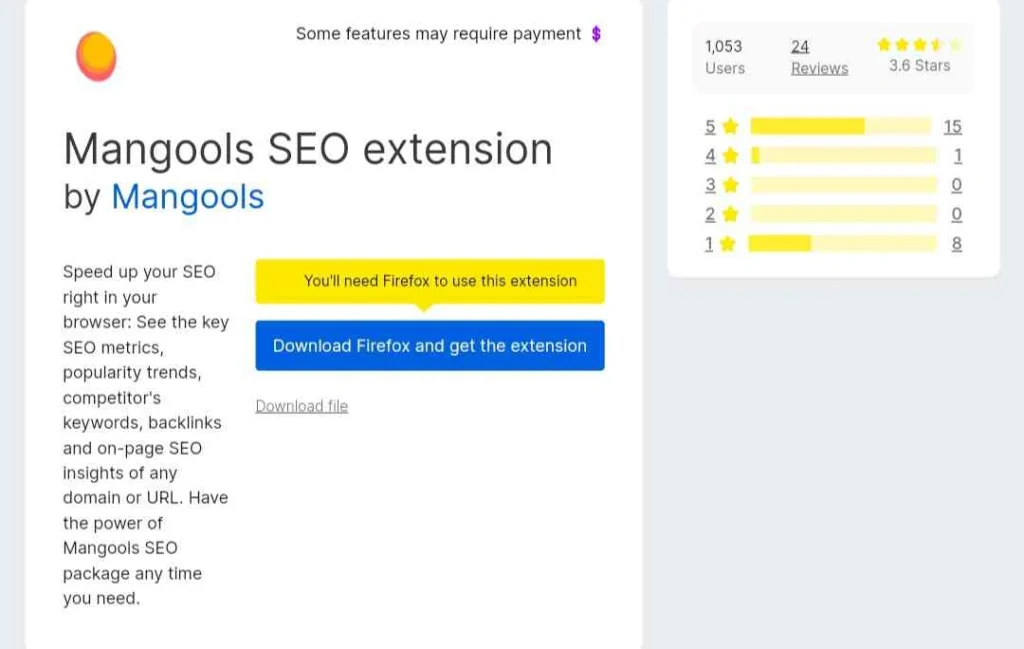Click the 0 count for two stars
The height and width of the screenshot is (649, 1024).
[x=957, y=214]
